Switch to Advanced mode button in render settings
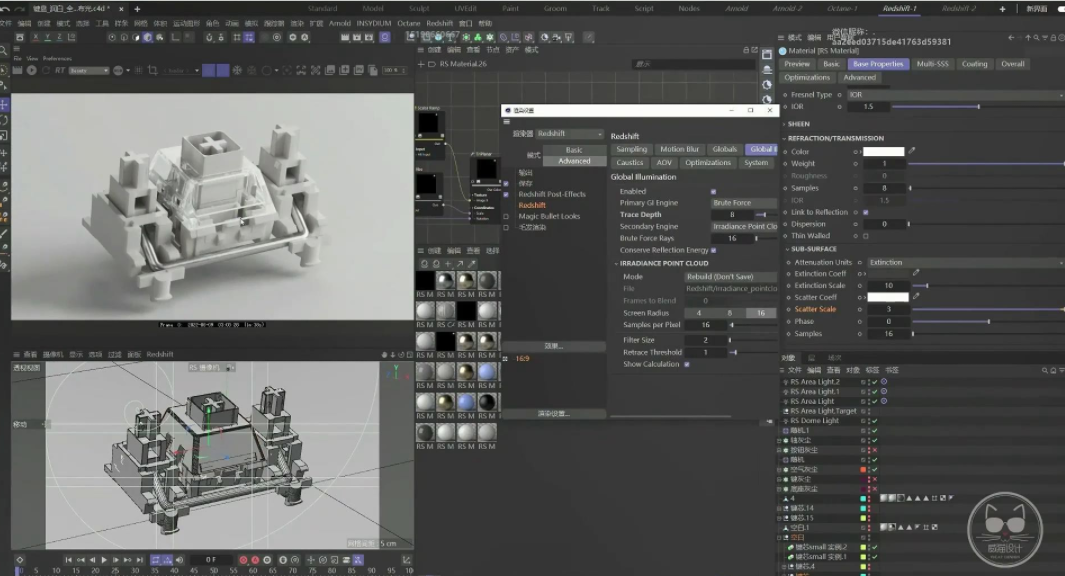This screenshot has width=1065, height=576. 574,161
